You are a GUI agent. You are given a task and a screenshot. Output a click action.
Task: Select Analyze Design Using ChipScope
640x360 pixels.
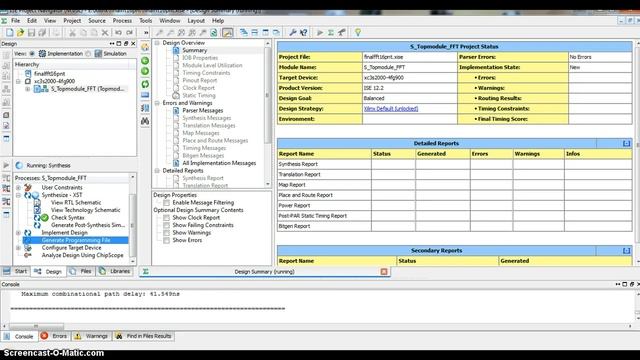[x=82, y=255]
